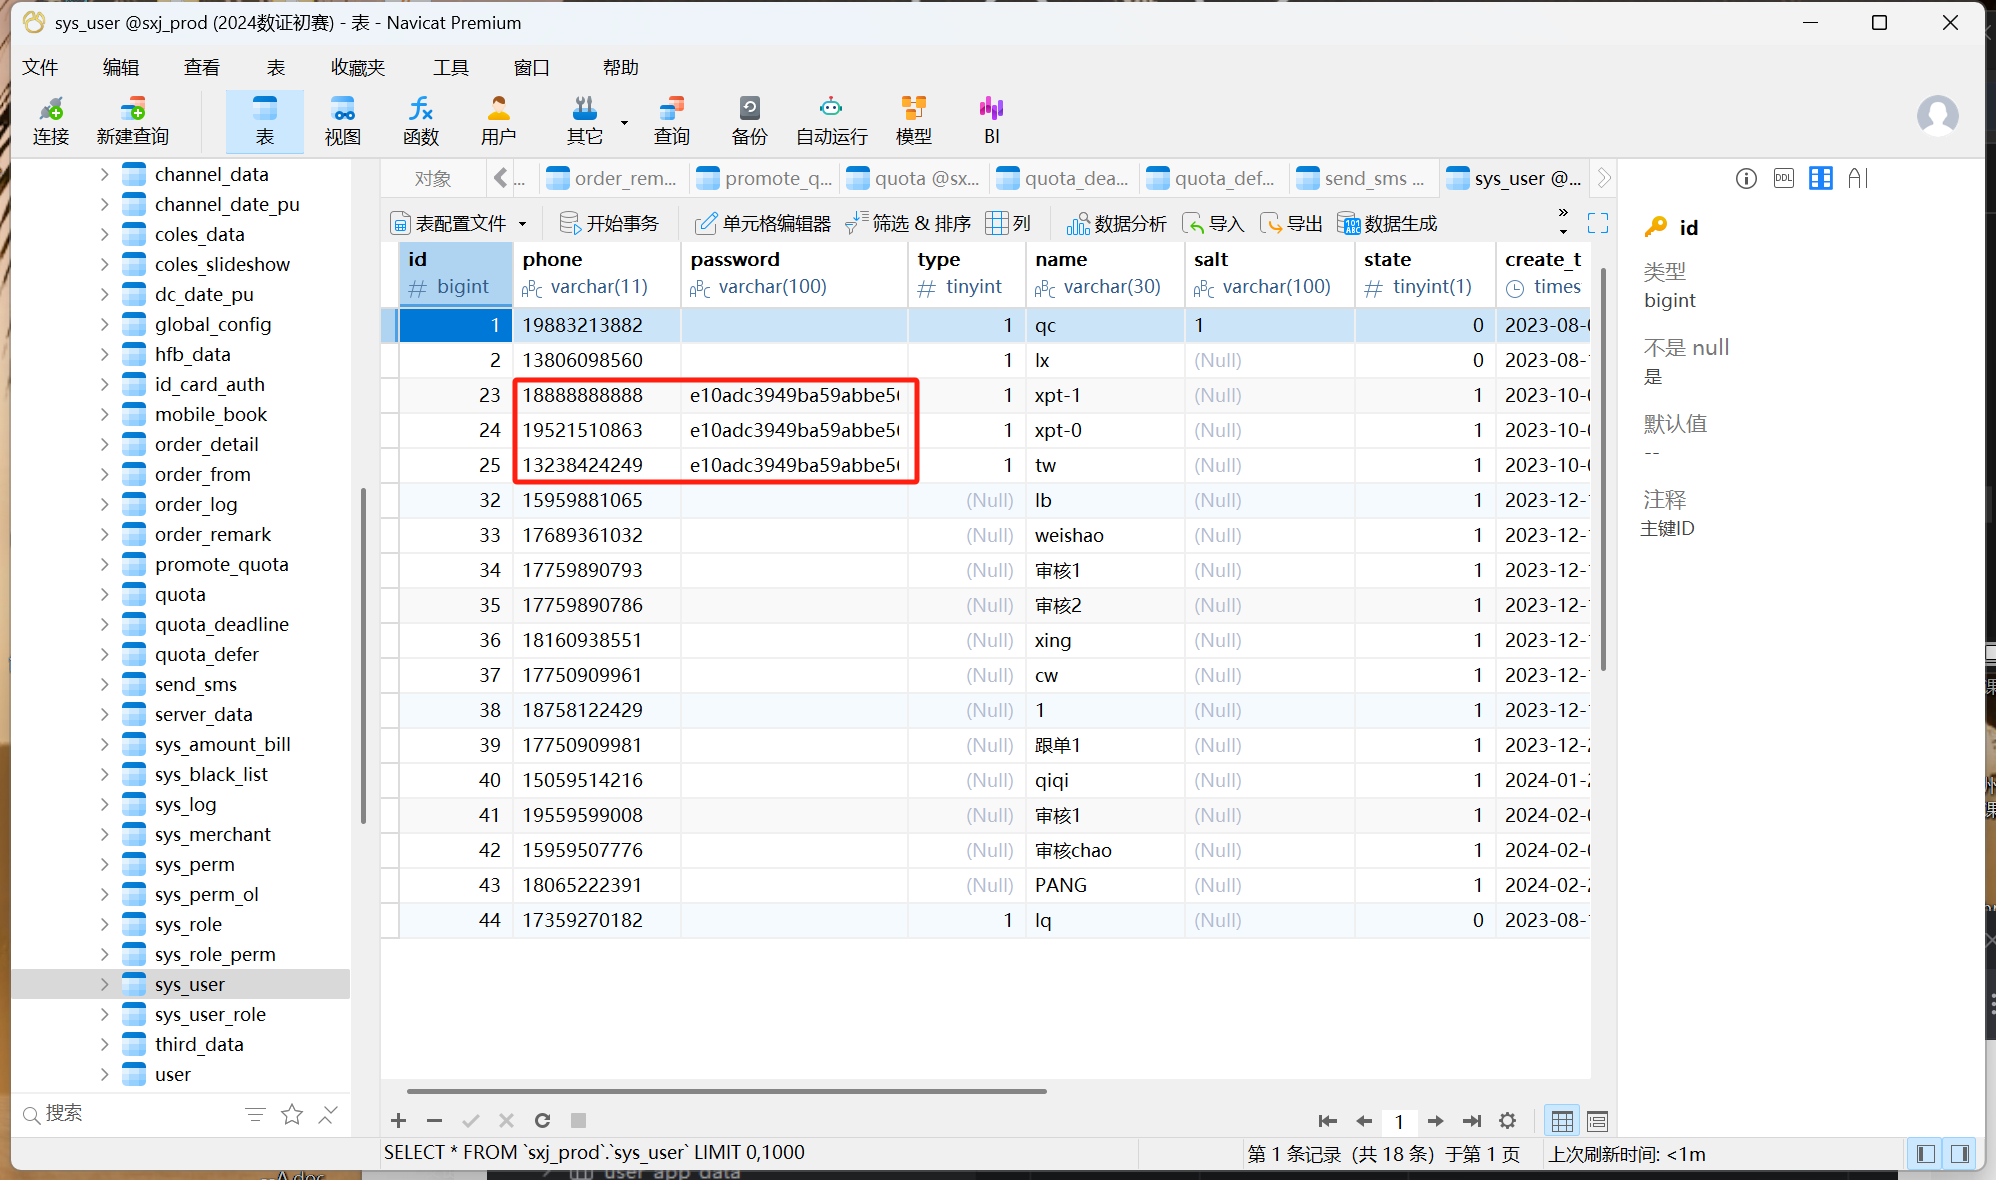
Task: Toggle the right information pane button
Action: click(1960, 1154)
